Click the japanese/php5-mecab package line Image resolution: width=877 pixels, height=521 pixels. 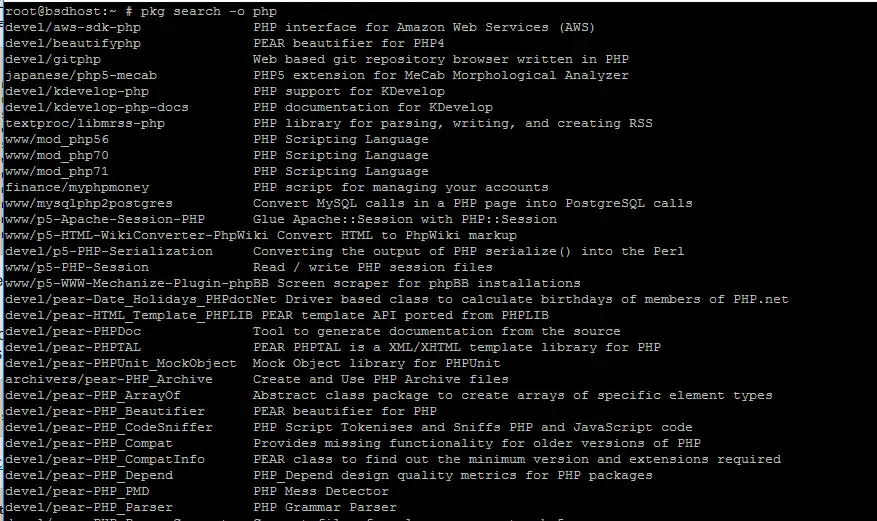tap(317, 75)
